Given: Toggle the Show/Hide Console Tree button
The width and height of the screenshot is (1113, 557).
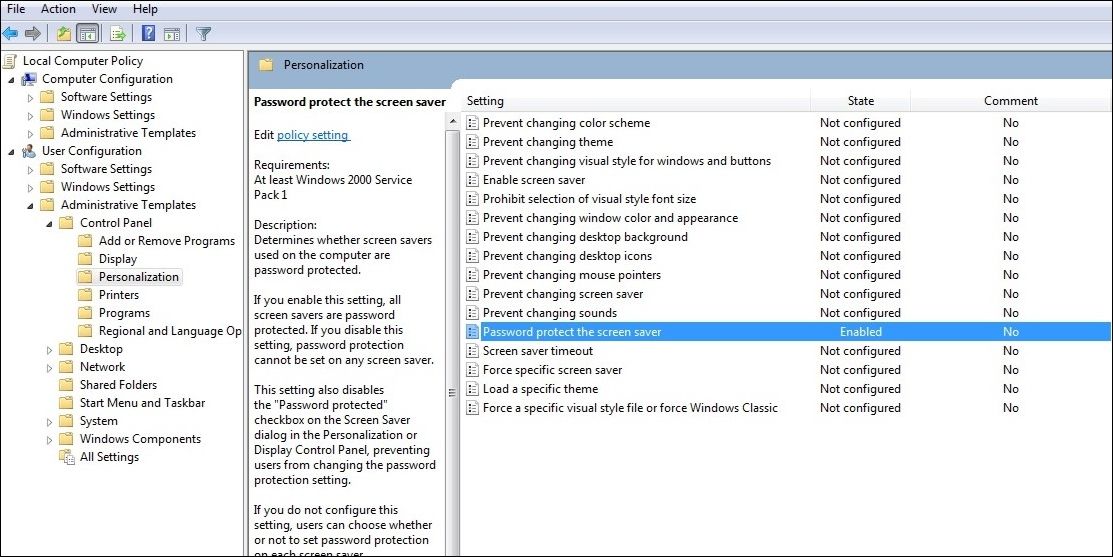Looking at the screenshot, I should pyautogui.click(x=87, y=34).
